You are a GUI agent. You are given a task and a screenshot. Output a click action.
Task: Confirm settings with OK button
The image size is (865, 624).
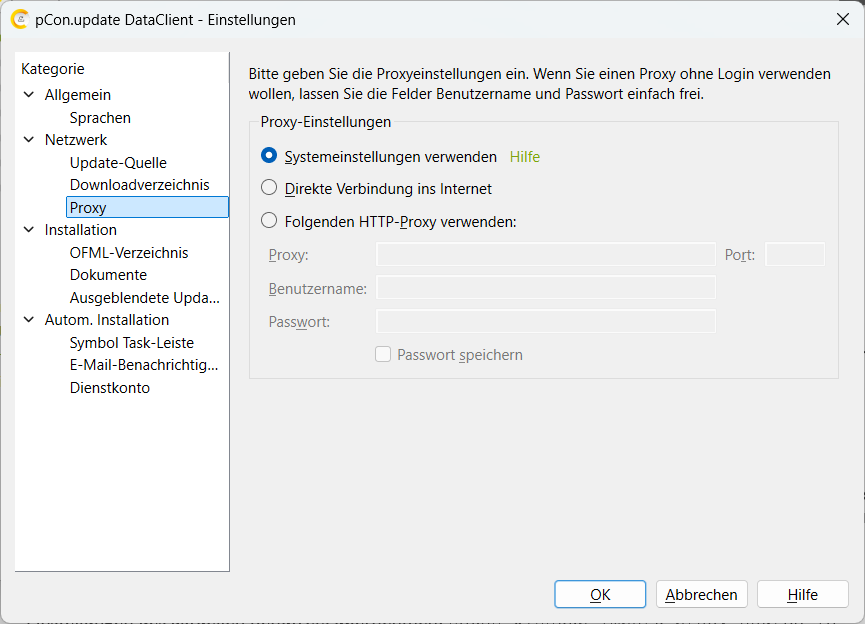pyautogui.click(x=600, y=594)
